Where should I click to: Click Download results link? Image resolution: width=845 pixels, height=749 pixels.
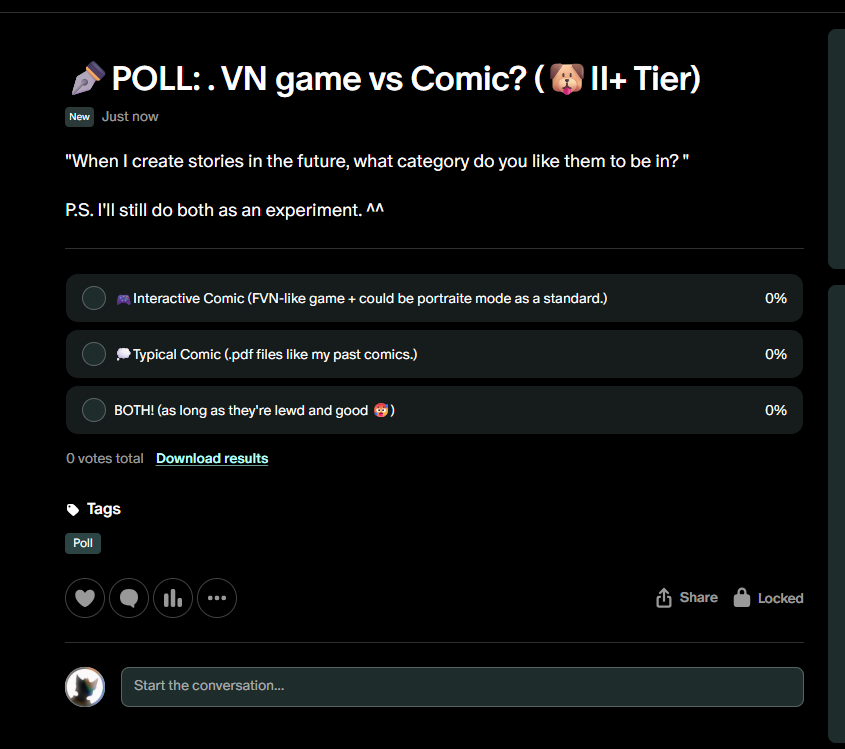tap(212, 459)
